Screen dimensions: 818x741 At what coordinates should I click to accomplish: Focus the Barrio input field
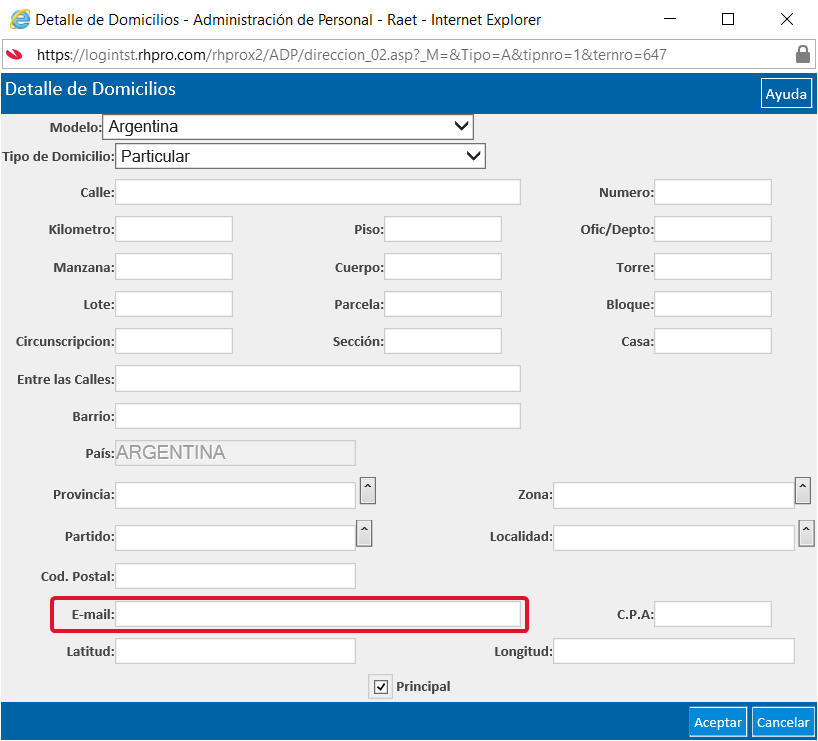point(318,416)
